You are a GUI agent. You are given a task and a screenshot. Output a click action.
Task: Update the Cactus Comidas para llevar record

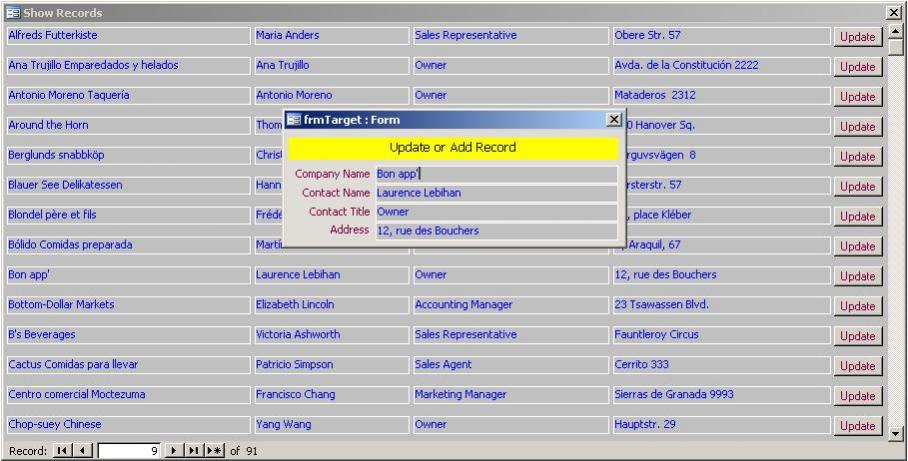858,366
